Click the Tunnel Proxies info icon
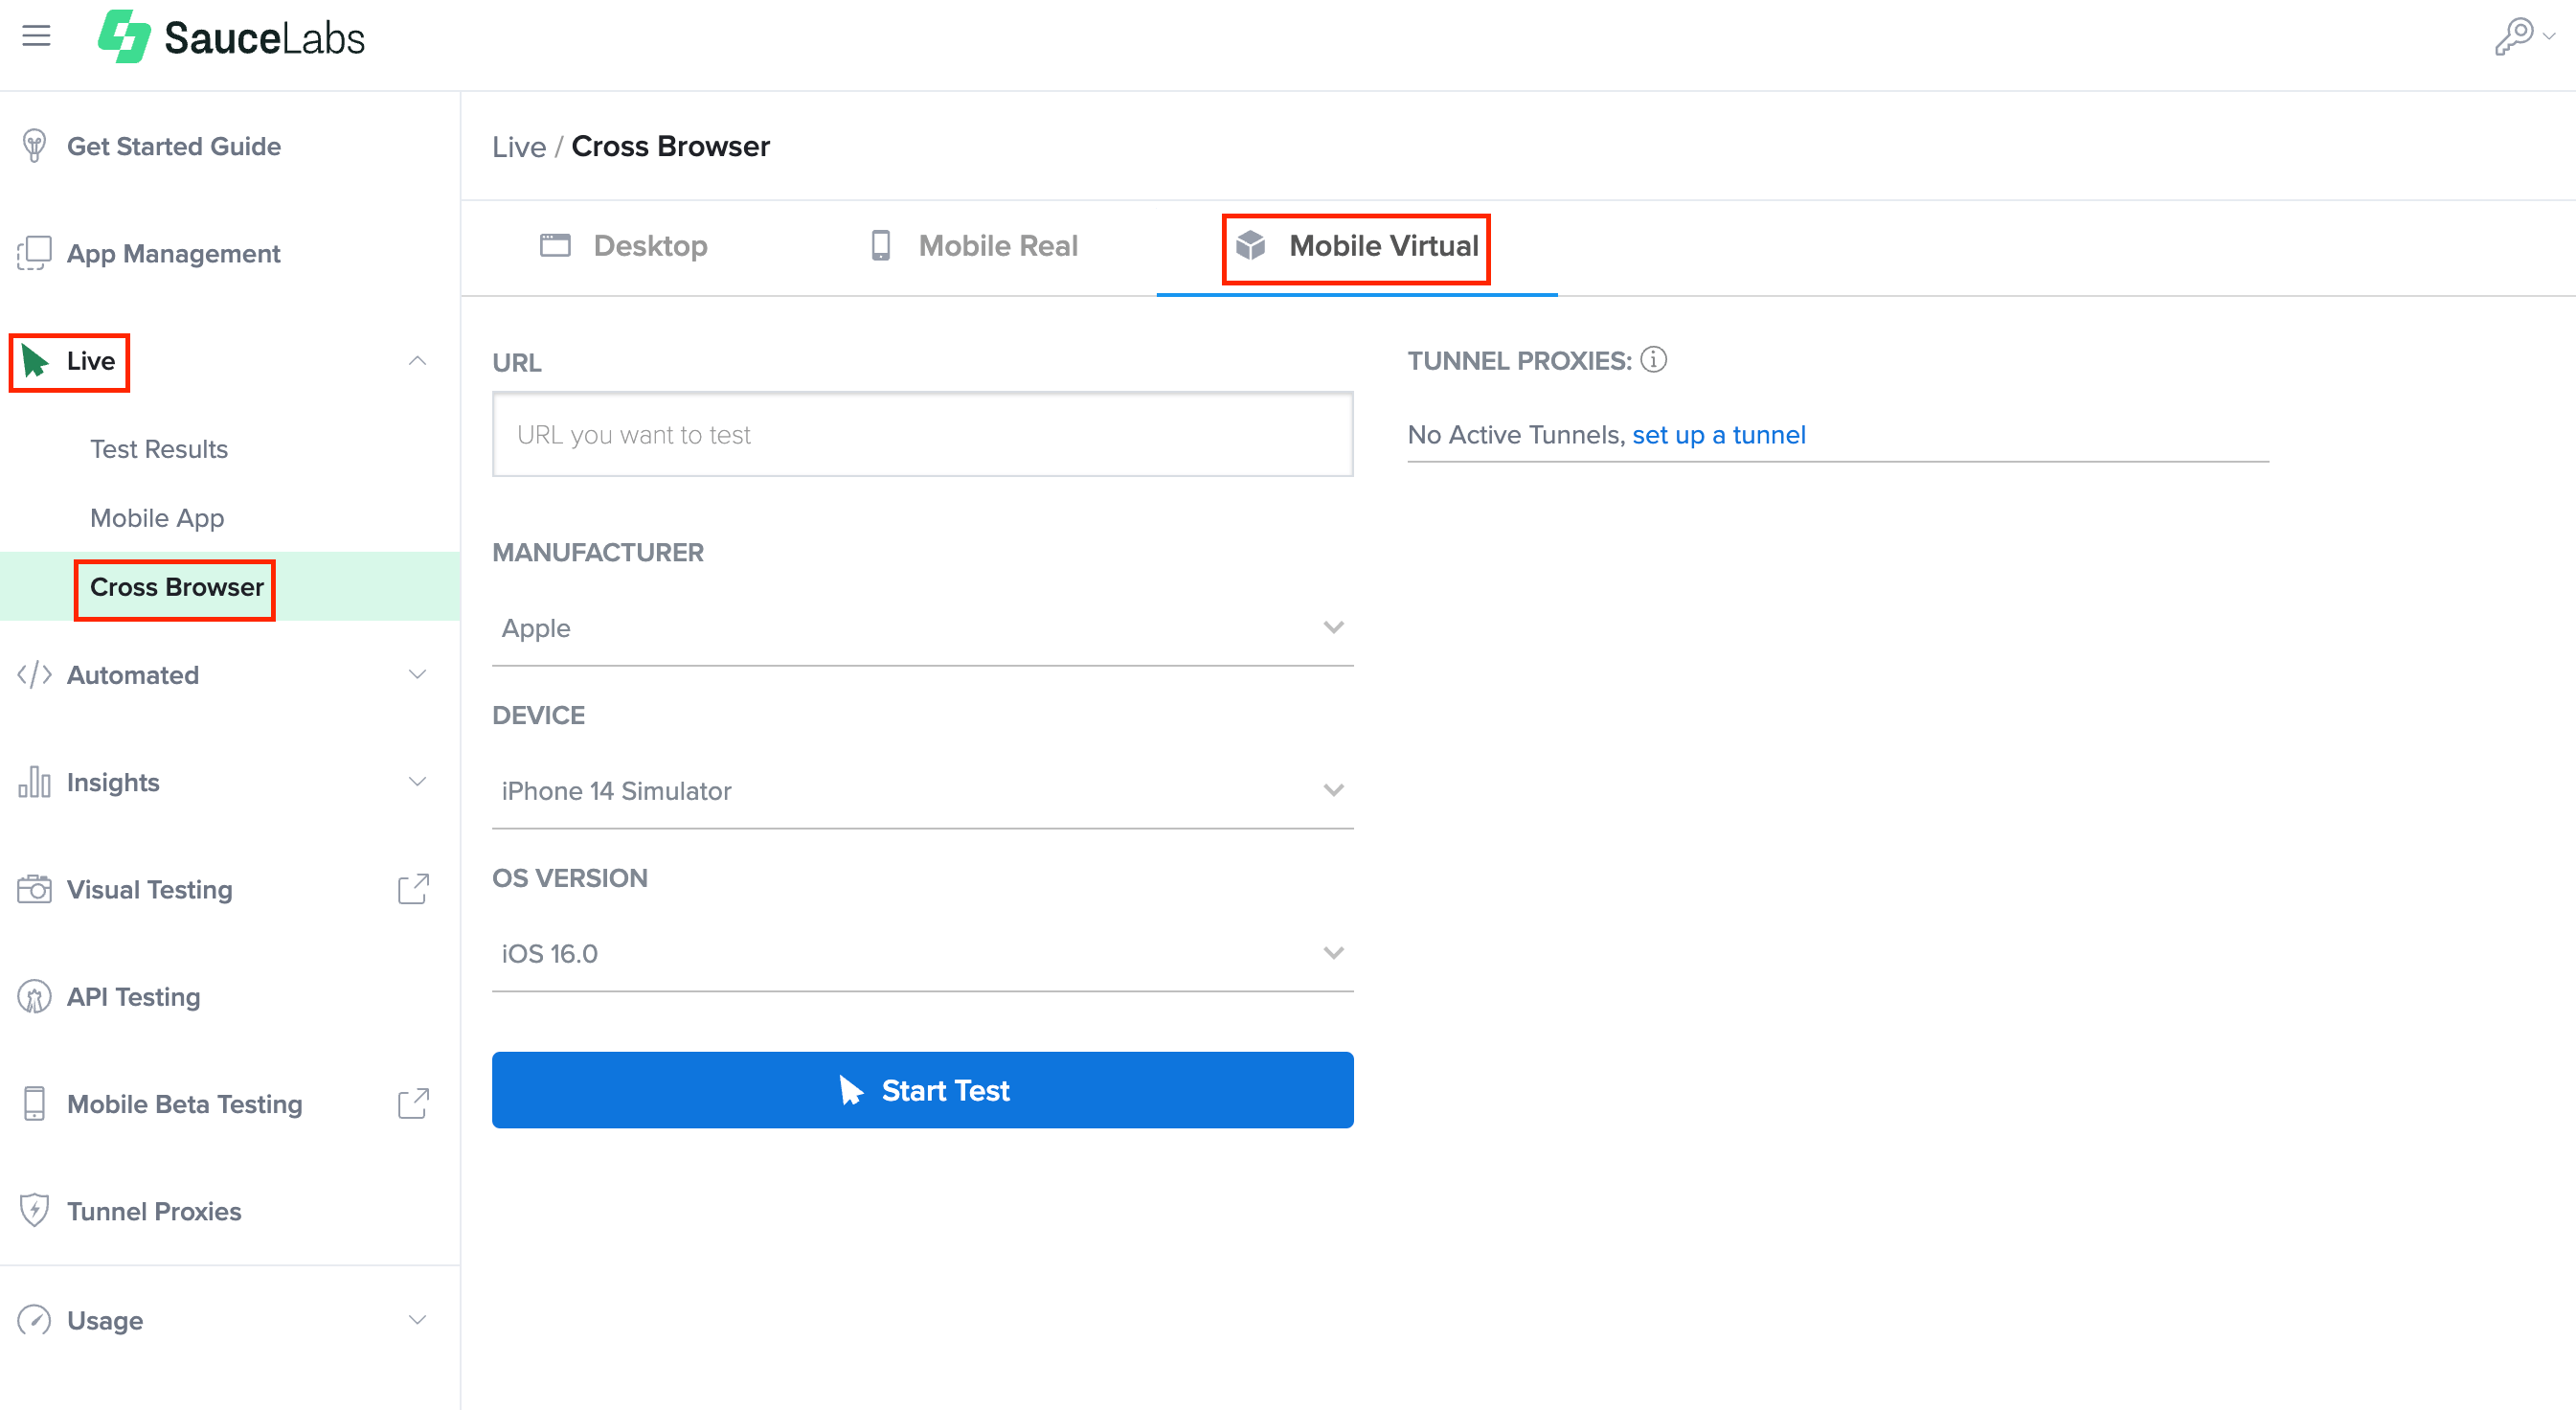The image size is (2576, 1410). click(1654, 360)
